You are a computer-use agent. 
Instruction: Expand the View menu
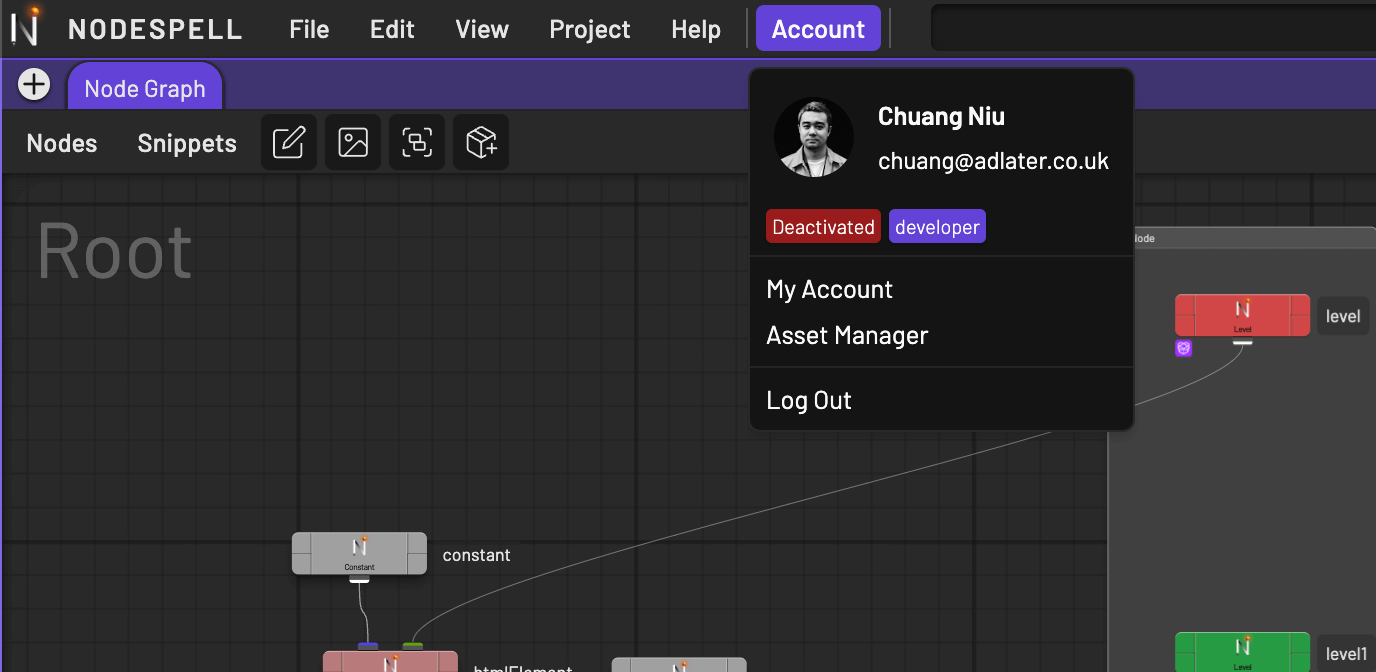point(482,29)
